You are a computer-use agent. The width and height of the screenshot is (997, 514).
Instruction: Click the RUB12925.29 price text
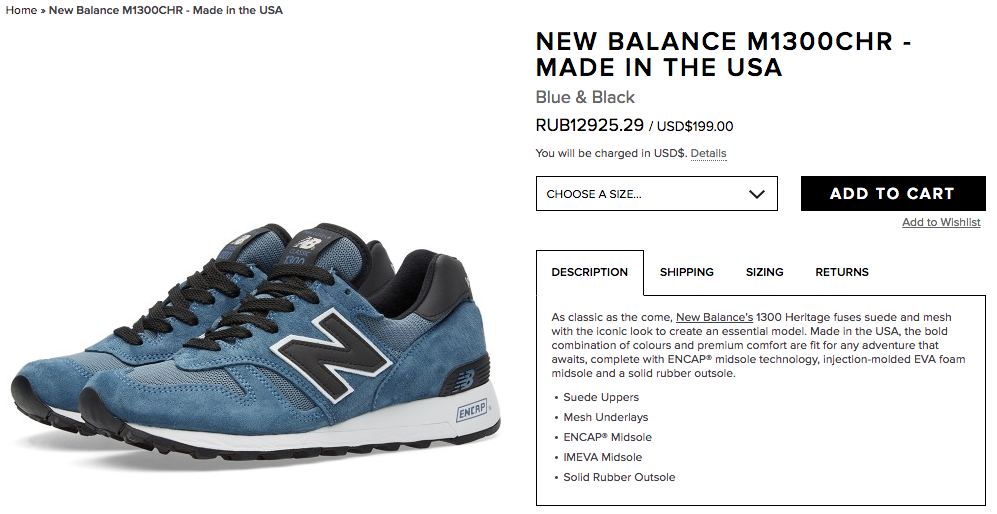(589, 125)
